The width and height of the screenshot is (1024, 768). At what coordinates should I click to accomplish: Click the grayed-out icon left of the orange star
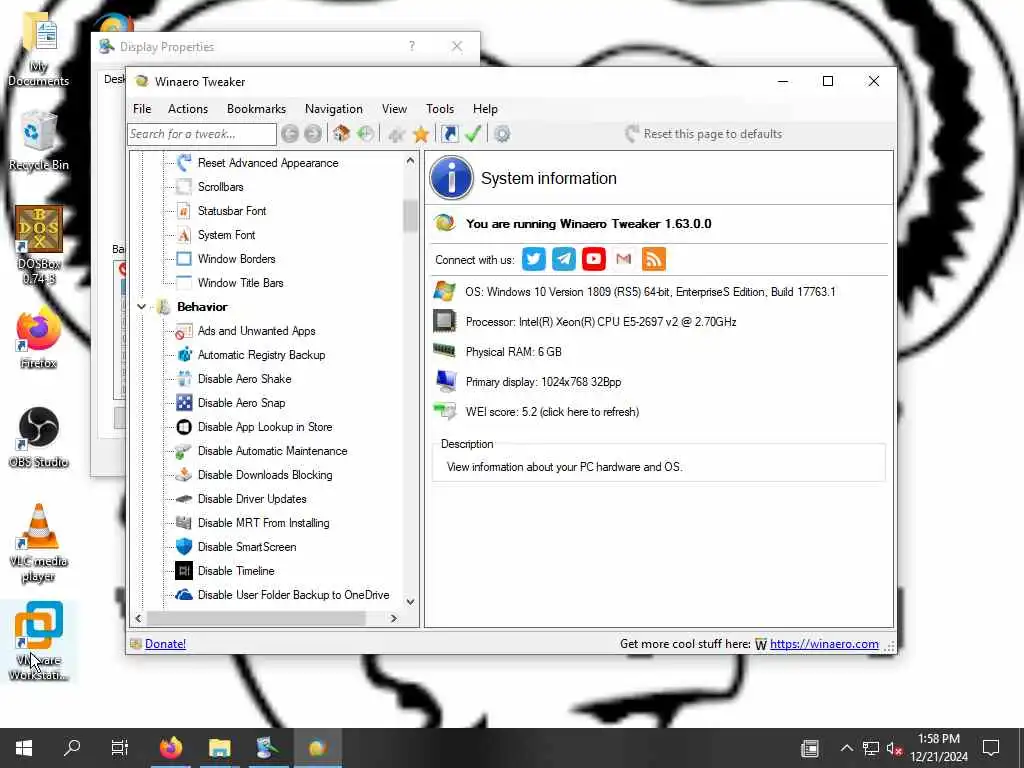point(396,135)
